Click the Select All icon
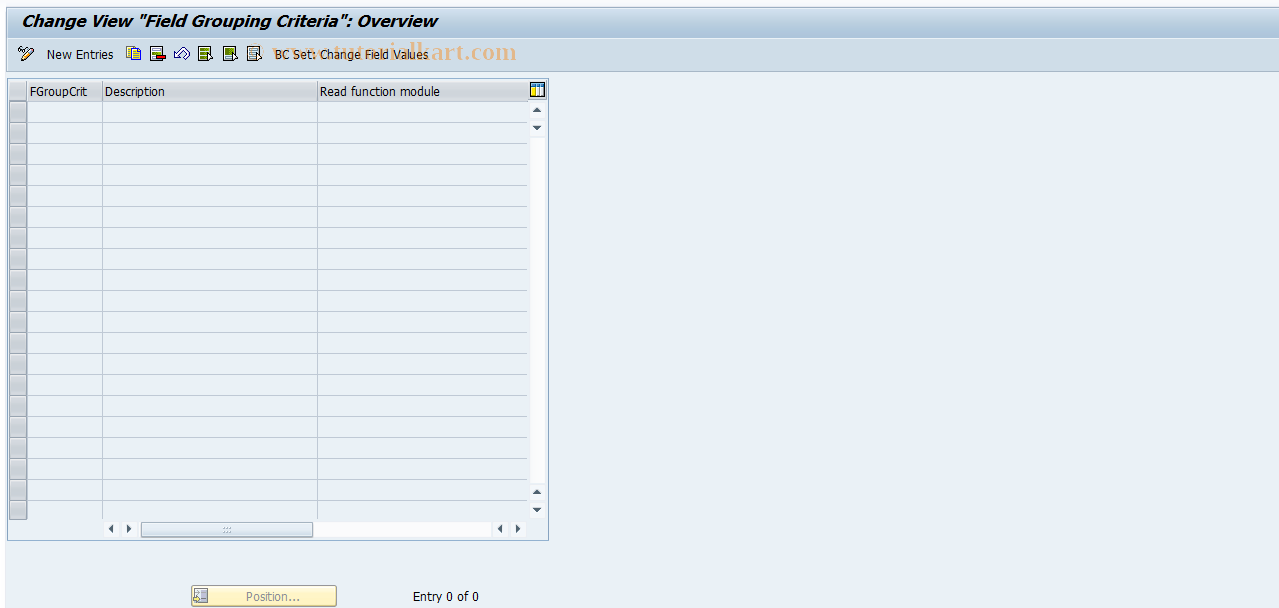 click(206, 54)
